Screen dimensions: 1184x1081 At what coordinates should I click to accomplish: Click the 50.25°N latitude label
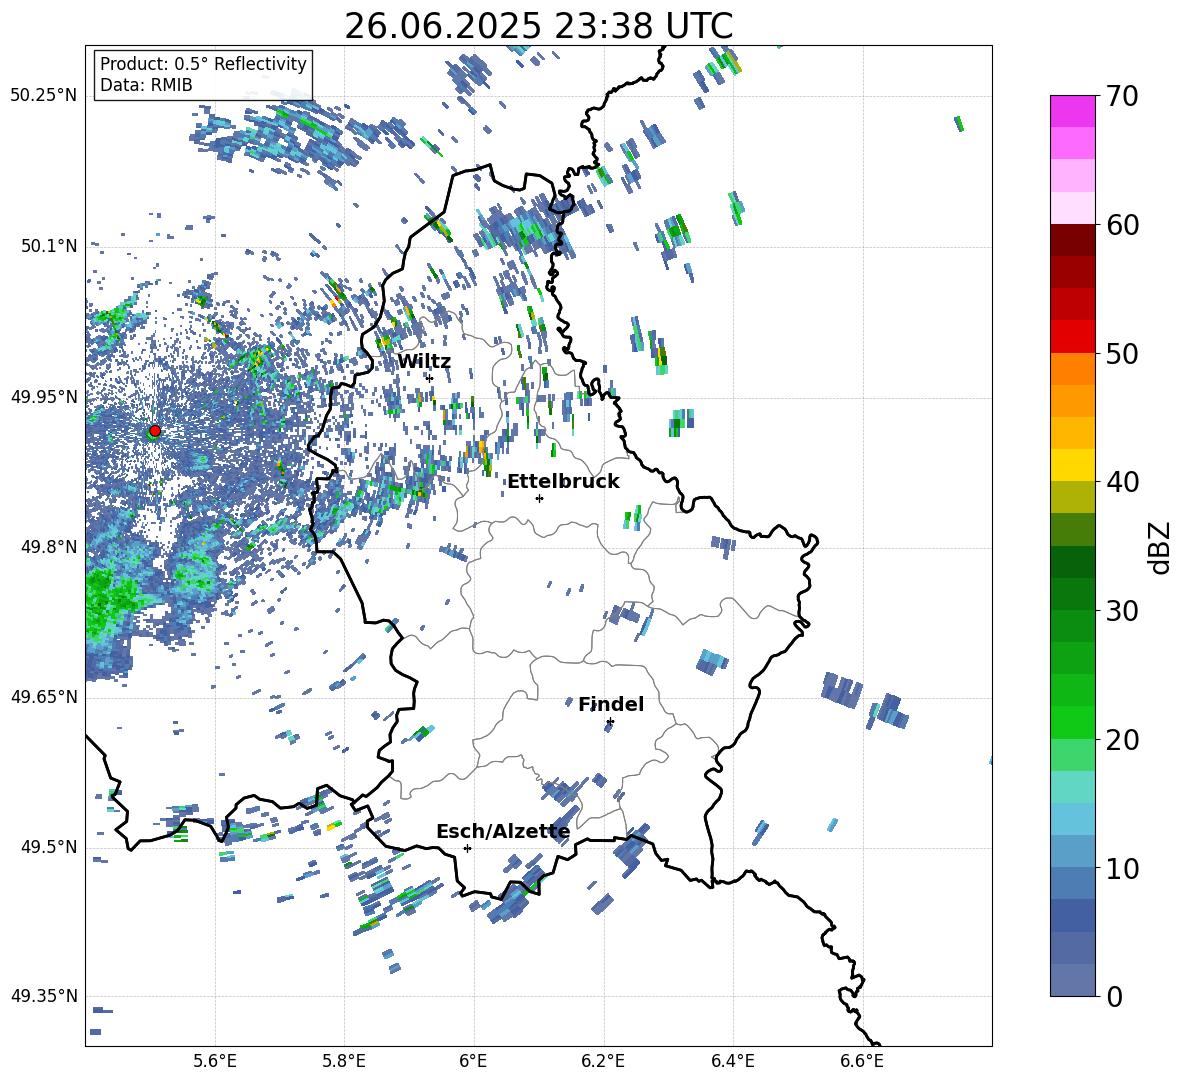(x=44, y=96)
